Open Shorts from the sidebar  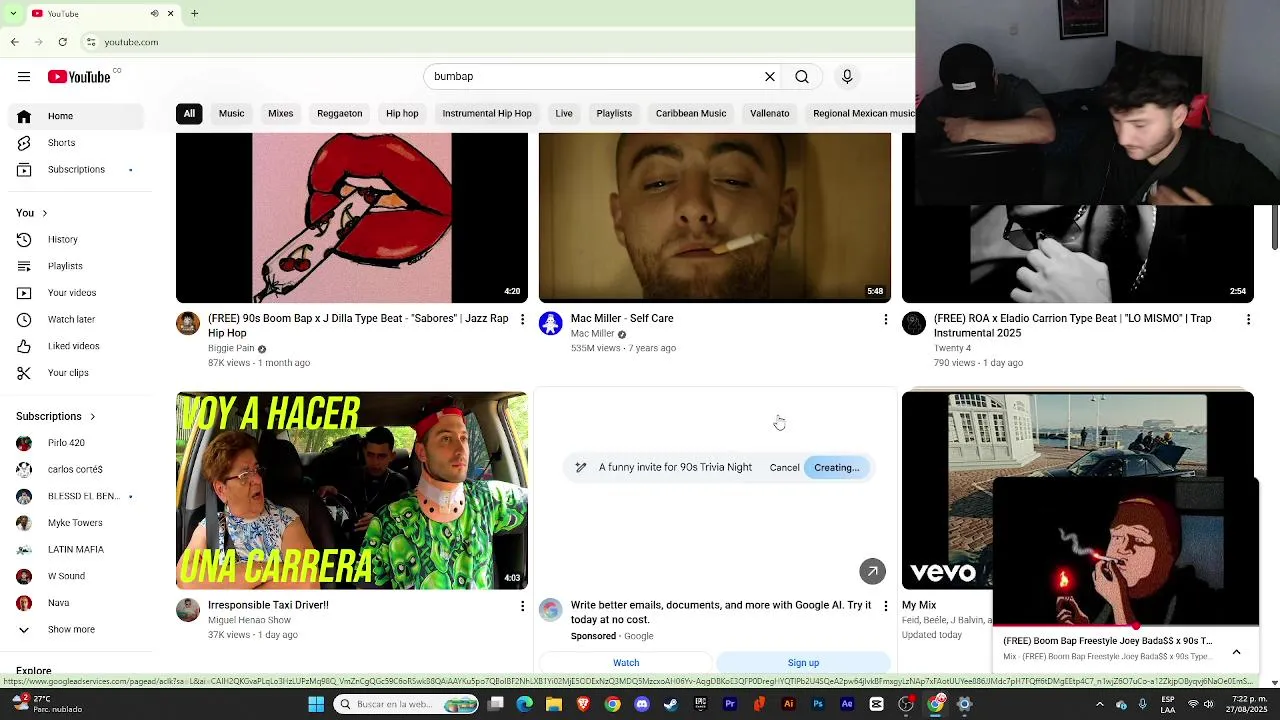76,143
